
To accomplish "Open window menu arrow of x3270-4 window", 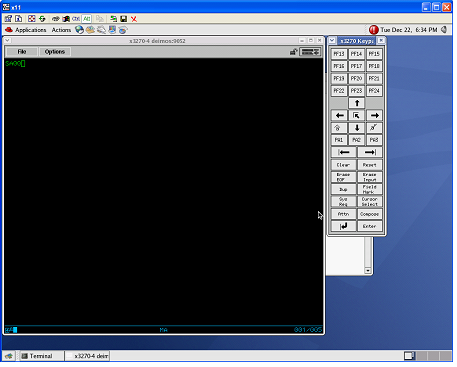I will tap(7, 41).
